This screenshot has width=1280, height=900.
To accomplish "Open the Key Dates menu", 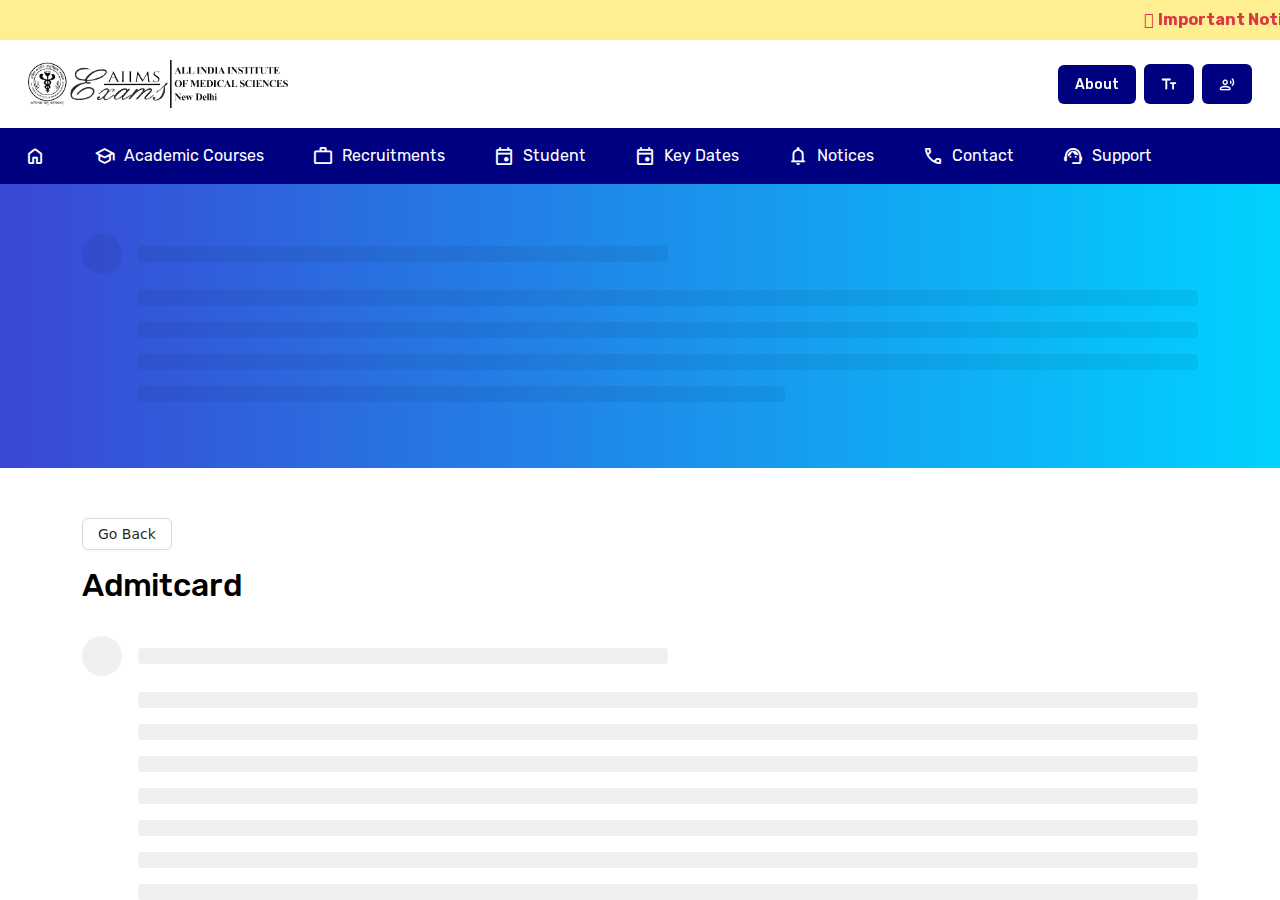I will (687, 156).
